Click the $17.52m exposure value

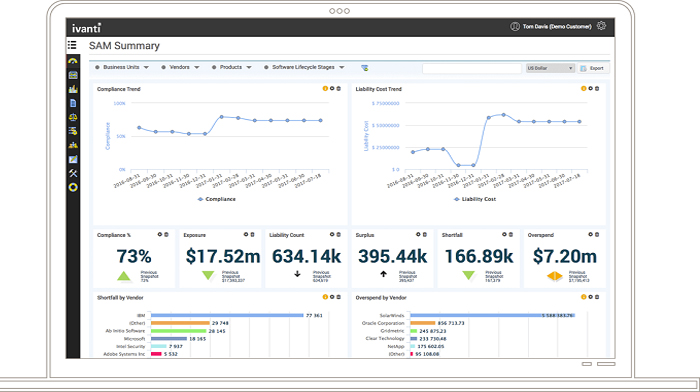[x=223, y=256]
